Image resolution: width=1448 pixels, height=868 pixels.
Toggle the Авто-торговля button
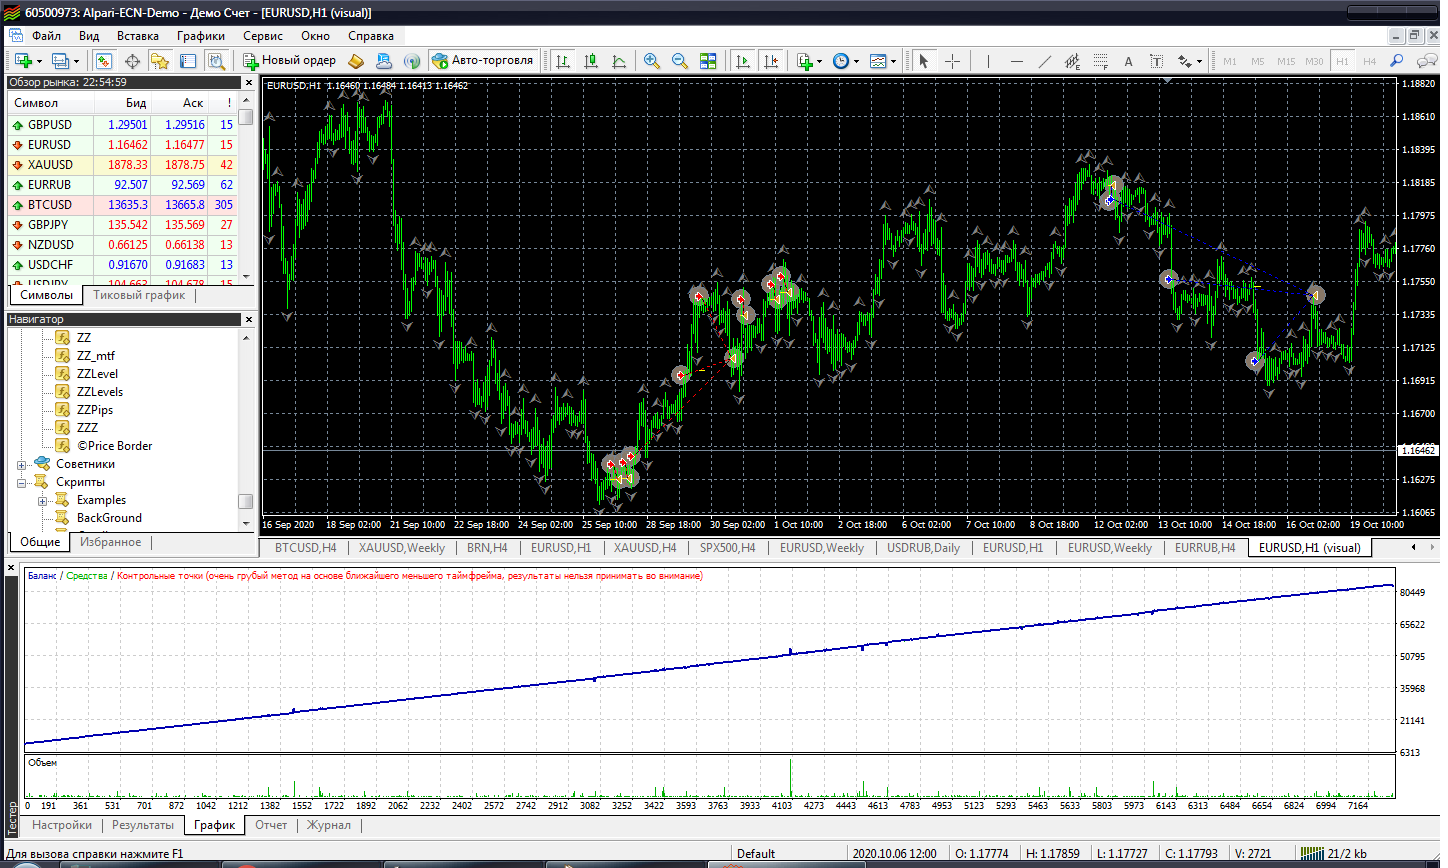coord(484,60)
